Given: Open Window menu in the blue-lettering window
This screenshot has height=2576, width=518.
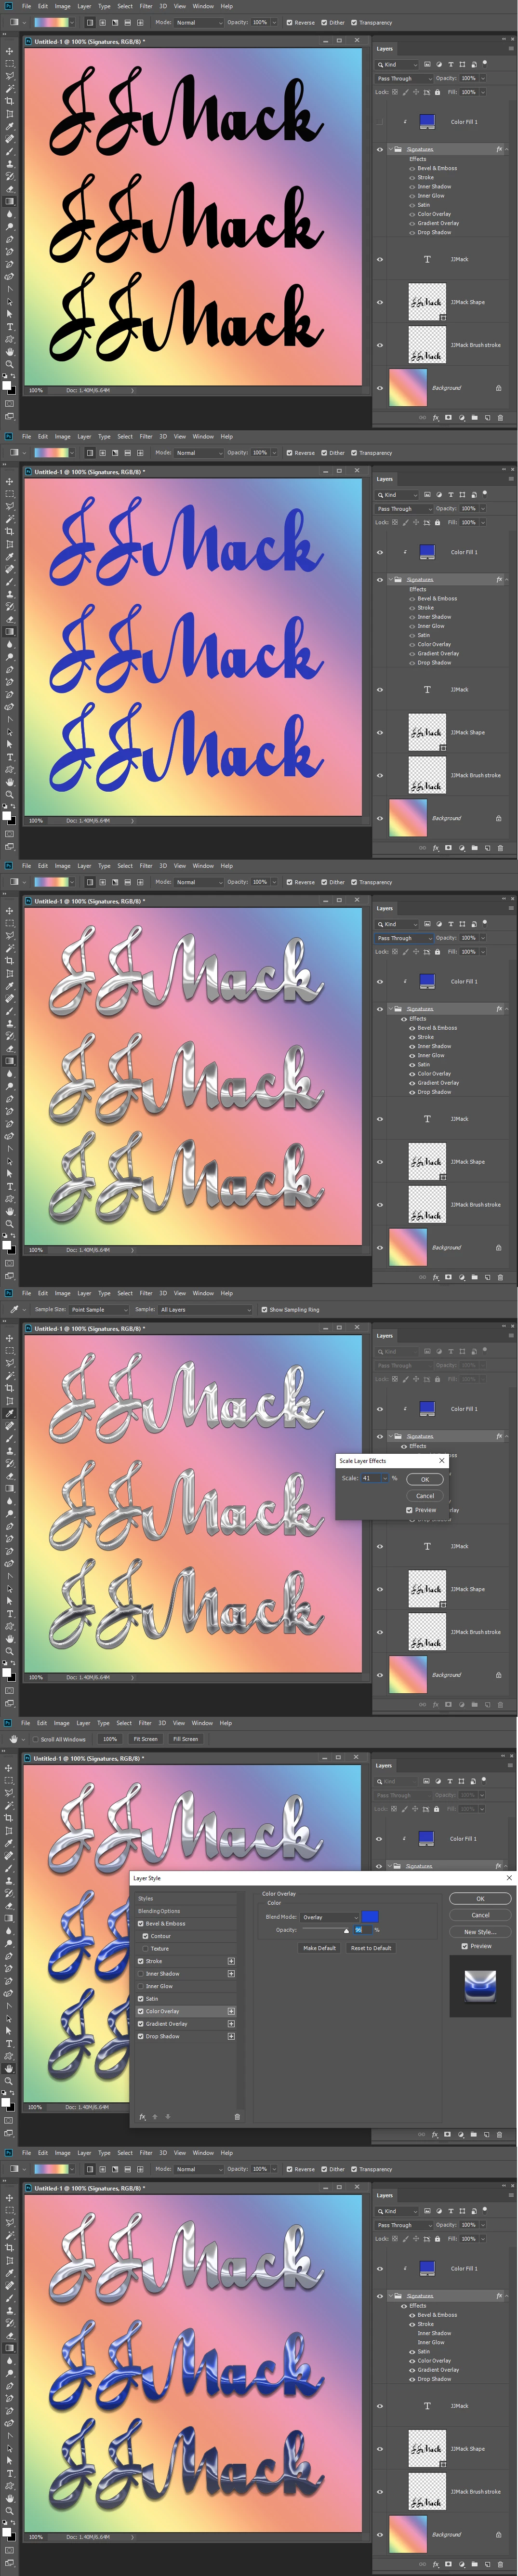Looking at the screenshot, I should click(203, 436).
